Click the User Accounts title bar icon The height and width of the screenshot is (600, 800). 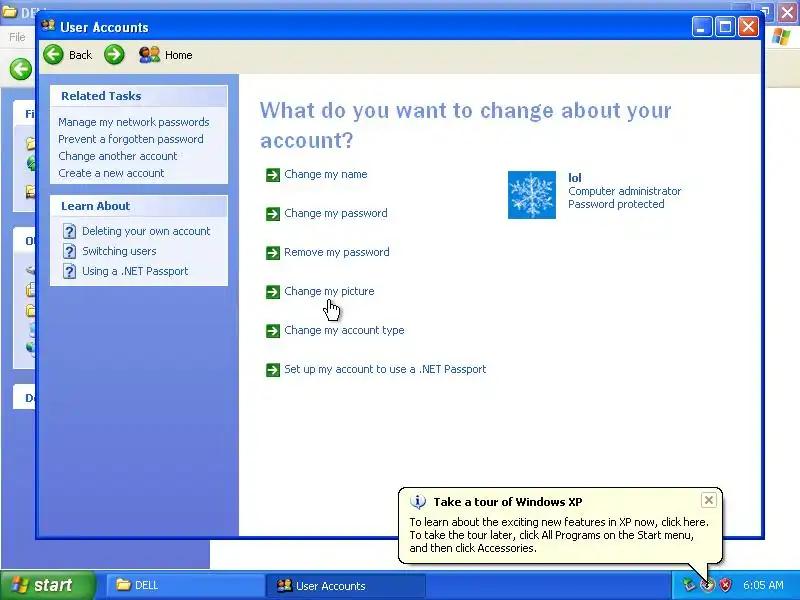coord(48,26)
